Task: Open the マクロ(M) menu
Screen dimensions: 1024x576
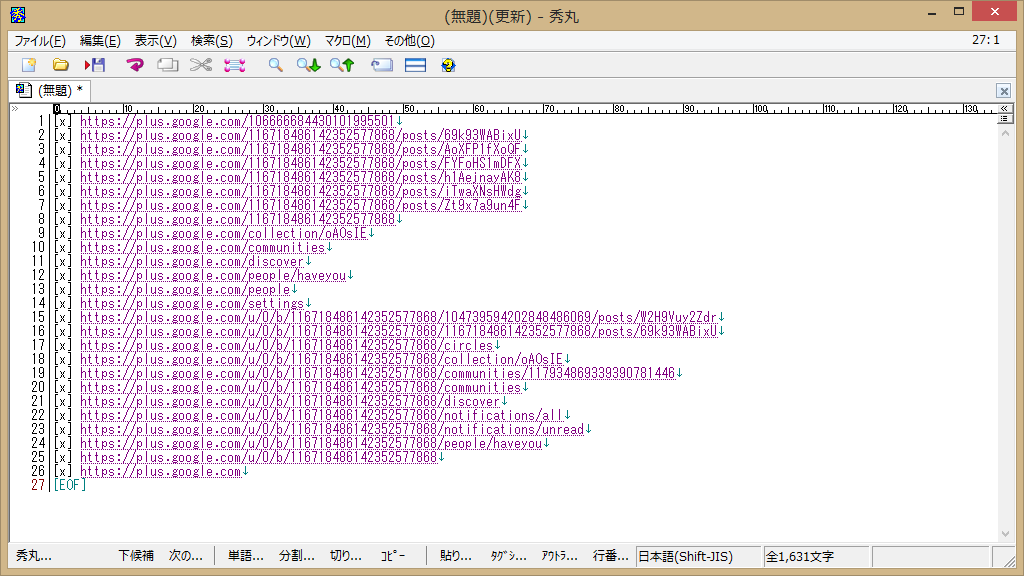Action: tap(347, 41)
